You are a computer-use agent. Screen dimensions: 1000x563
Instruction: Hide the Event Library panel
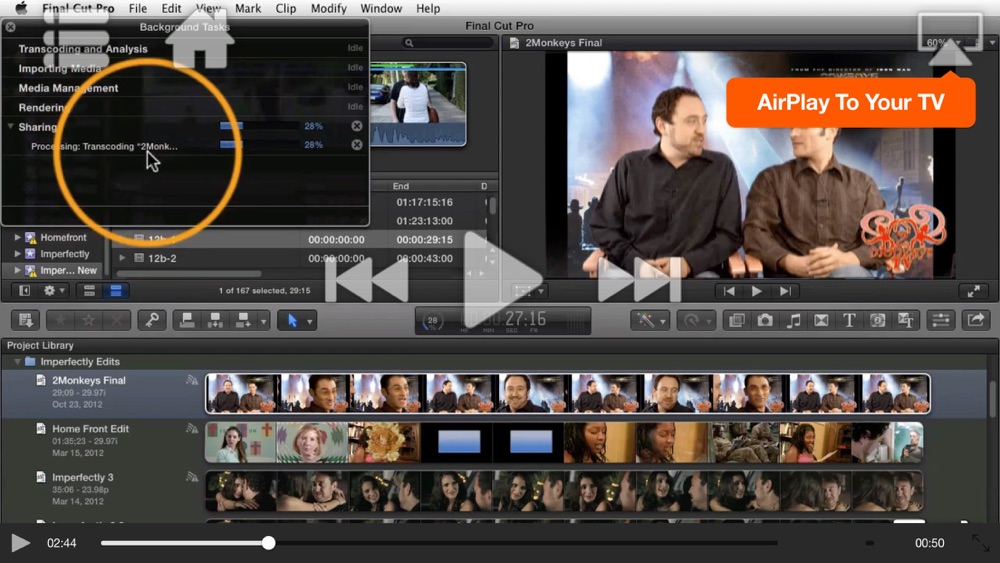pyautogui.click(x=24, y=291)
